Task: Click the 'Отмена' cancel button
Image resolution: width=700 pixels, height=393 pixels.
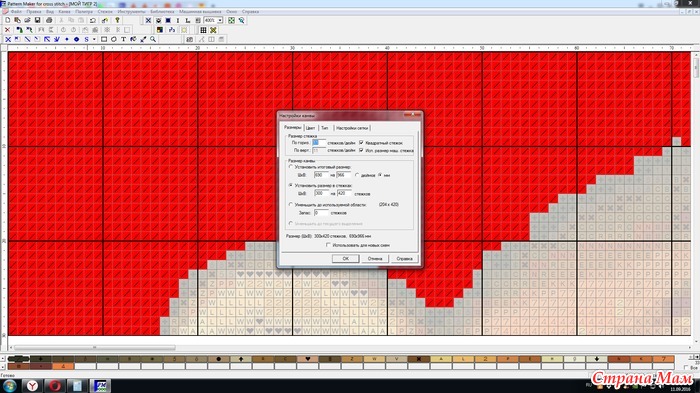Action: [x=375, y=259]
